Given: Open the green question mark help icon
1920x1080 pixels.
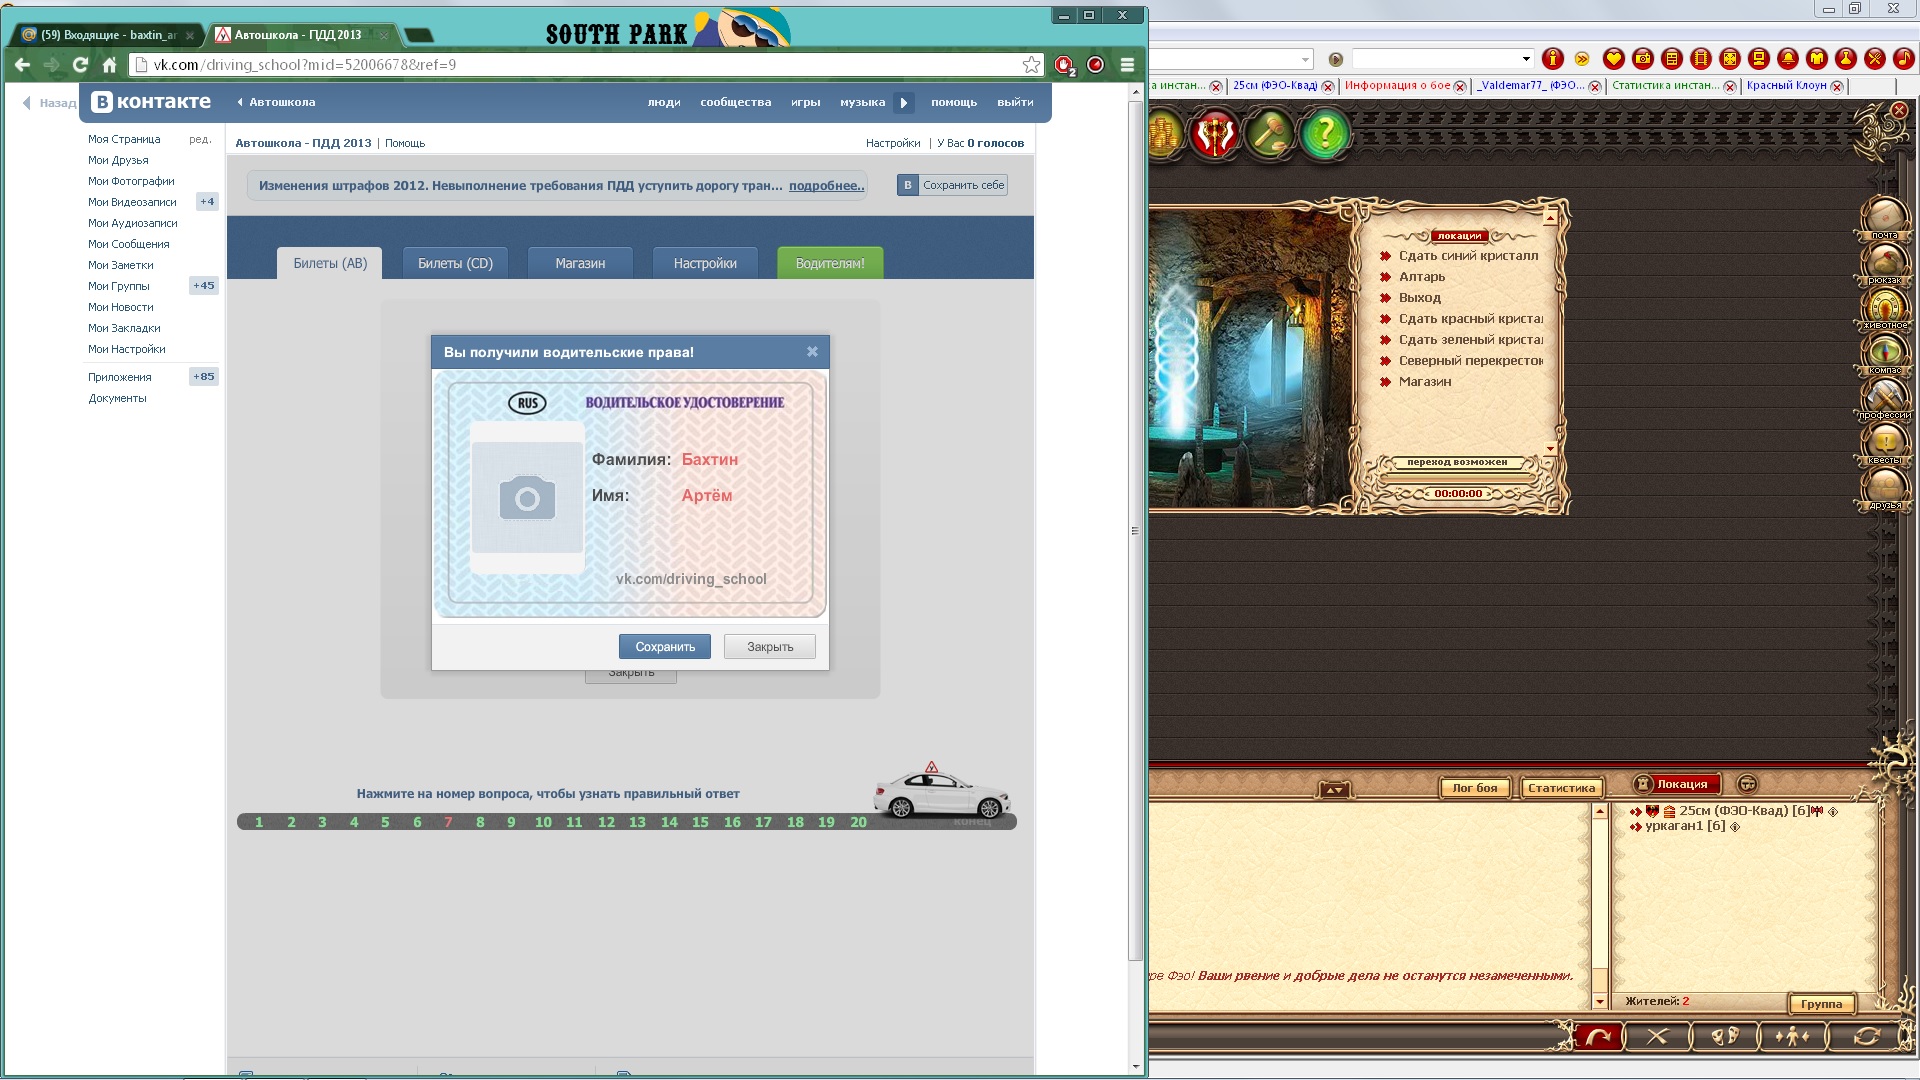Looking at the screenshot, I should [x=1325, y=133].
